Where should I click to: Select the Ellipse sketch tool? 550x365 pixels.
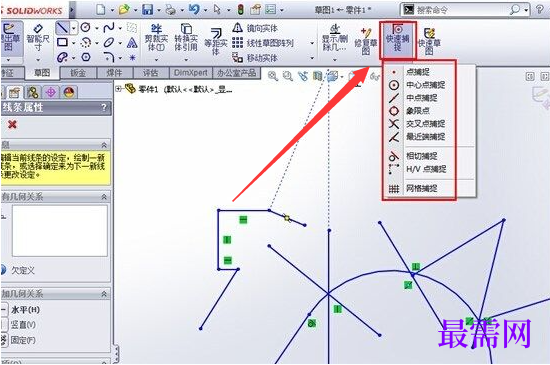click(x=109, y=42)
